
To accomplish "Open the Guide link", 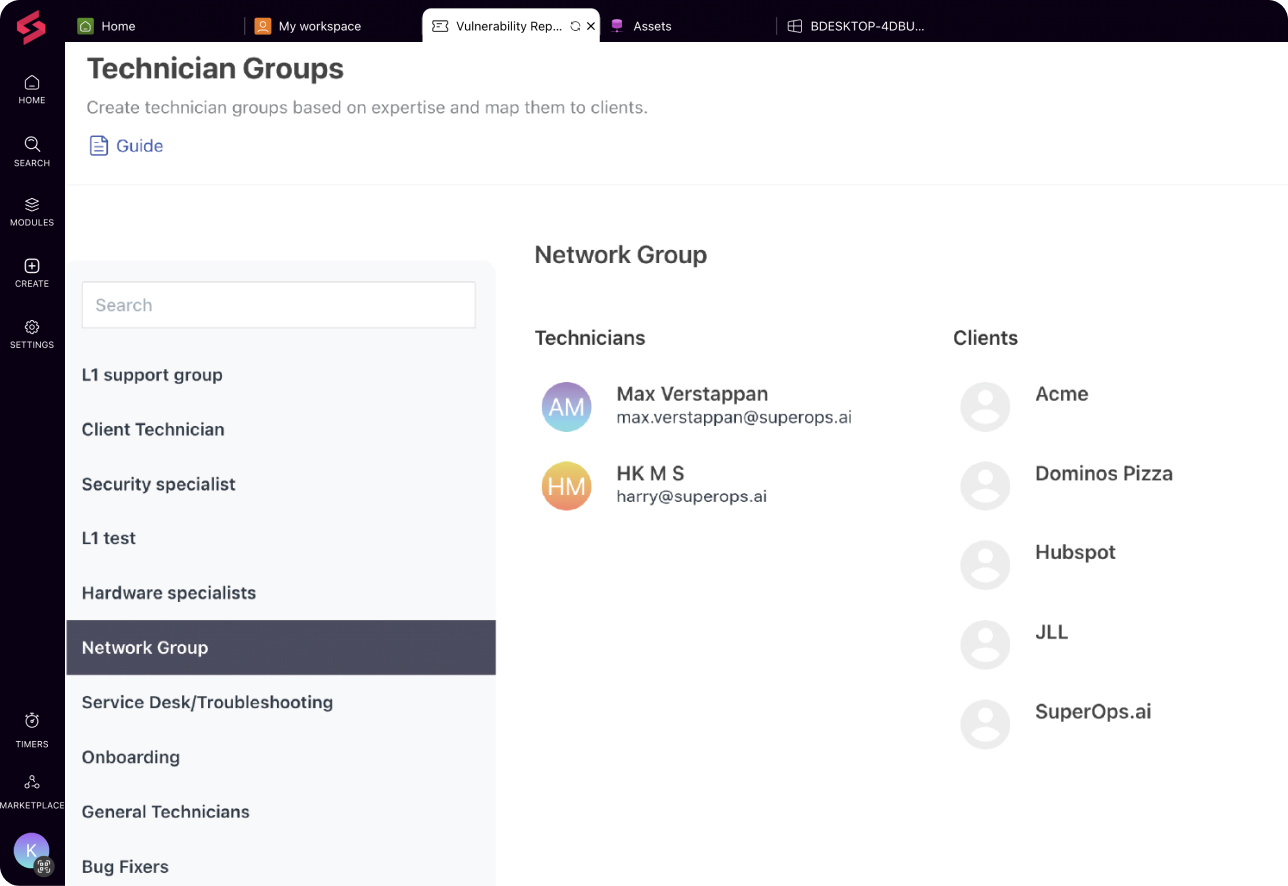I will pyautogui.click(x=139, y=145).
